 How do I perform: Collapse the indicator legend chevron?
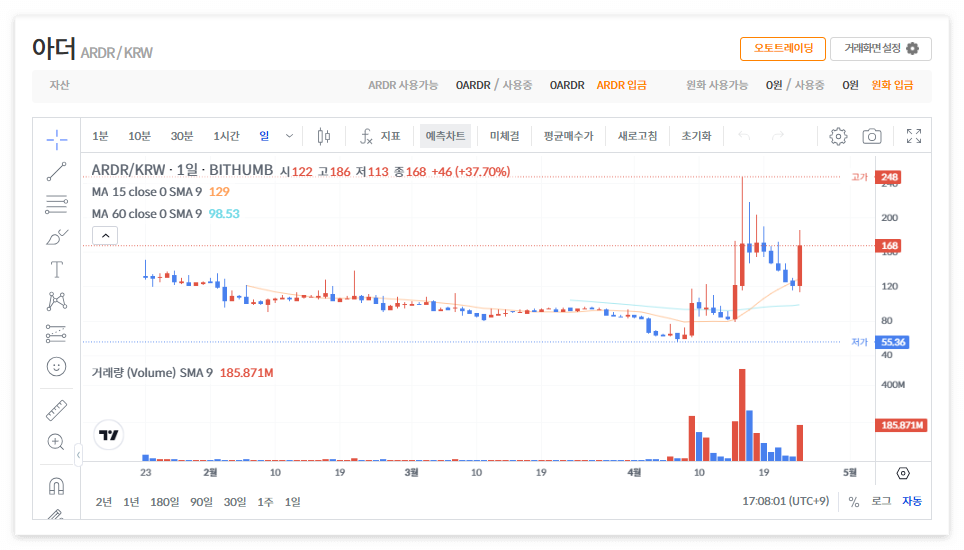click(105, 235)
